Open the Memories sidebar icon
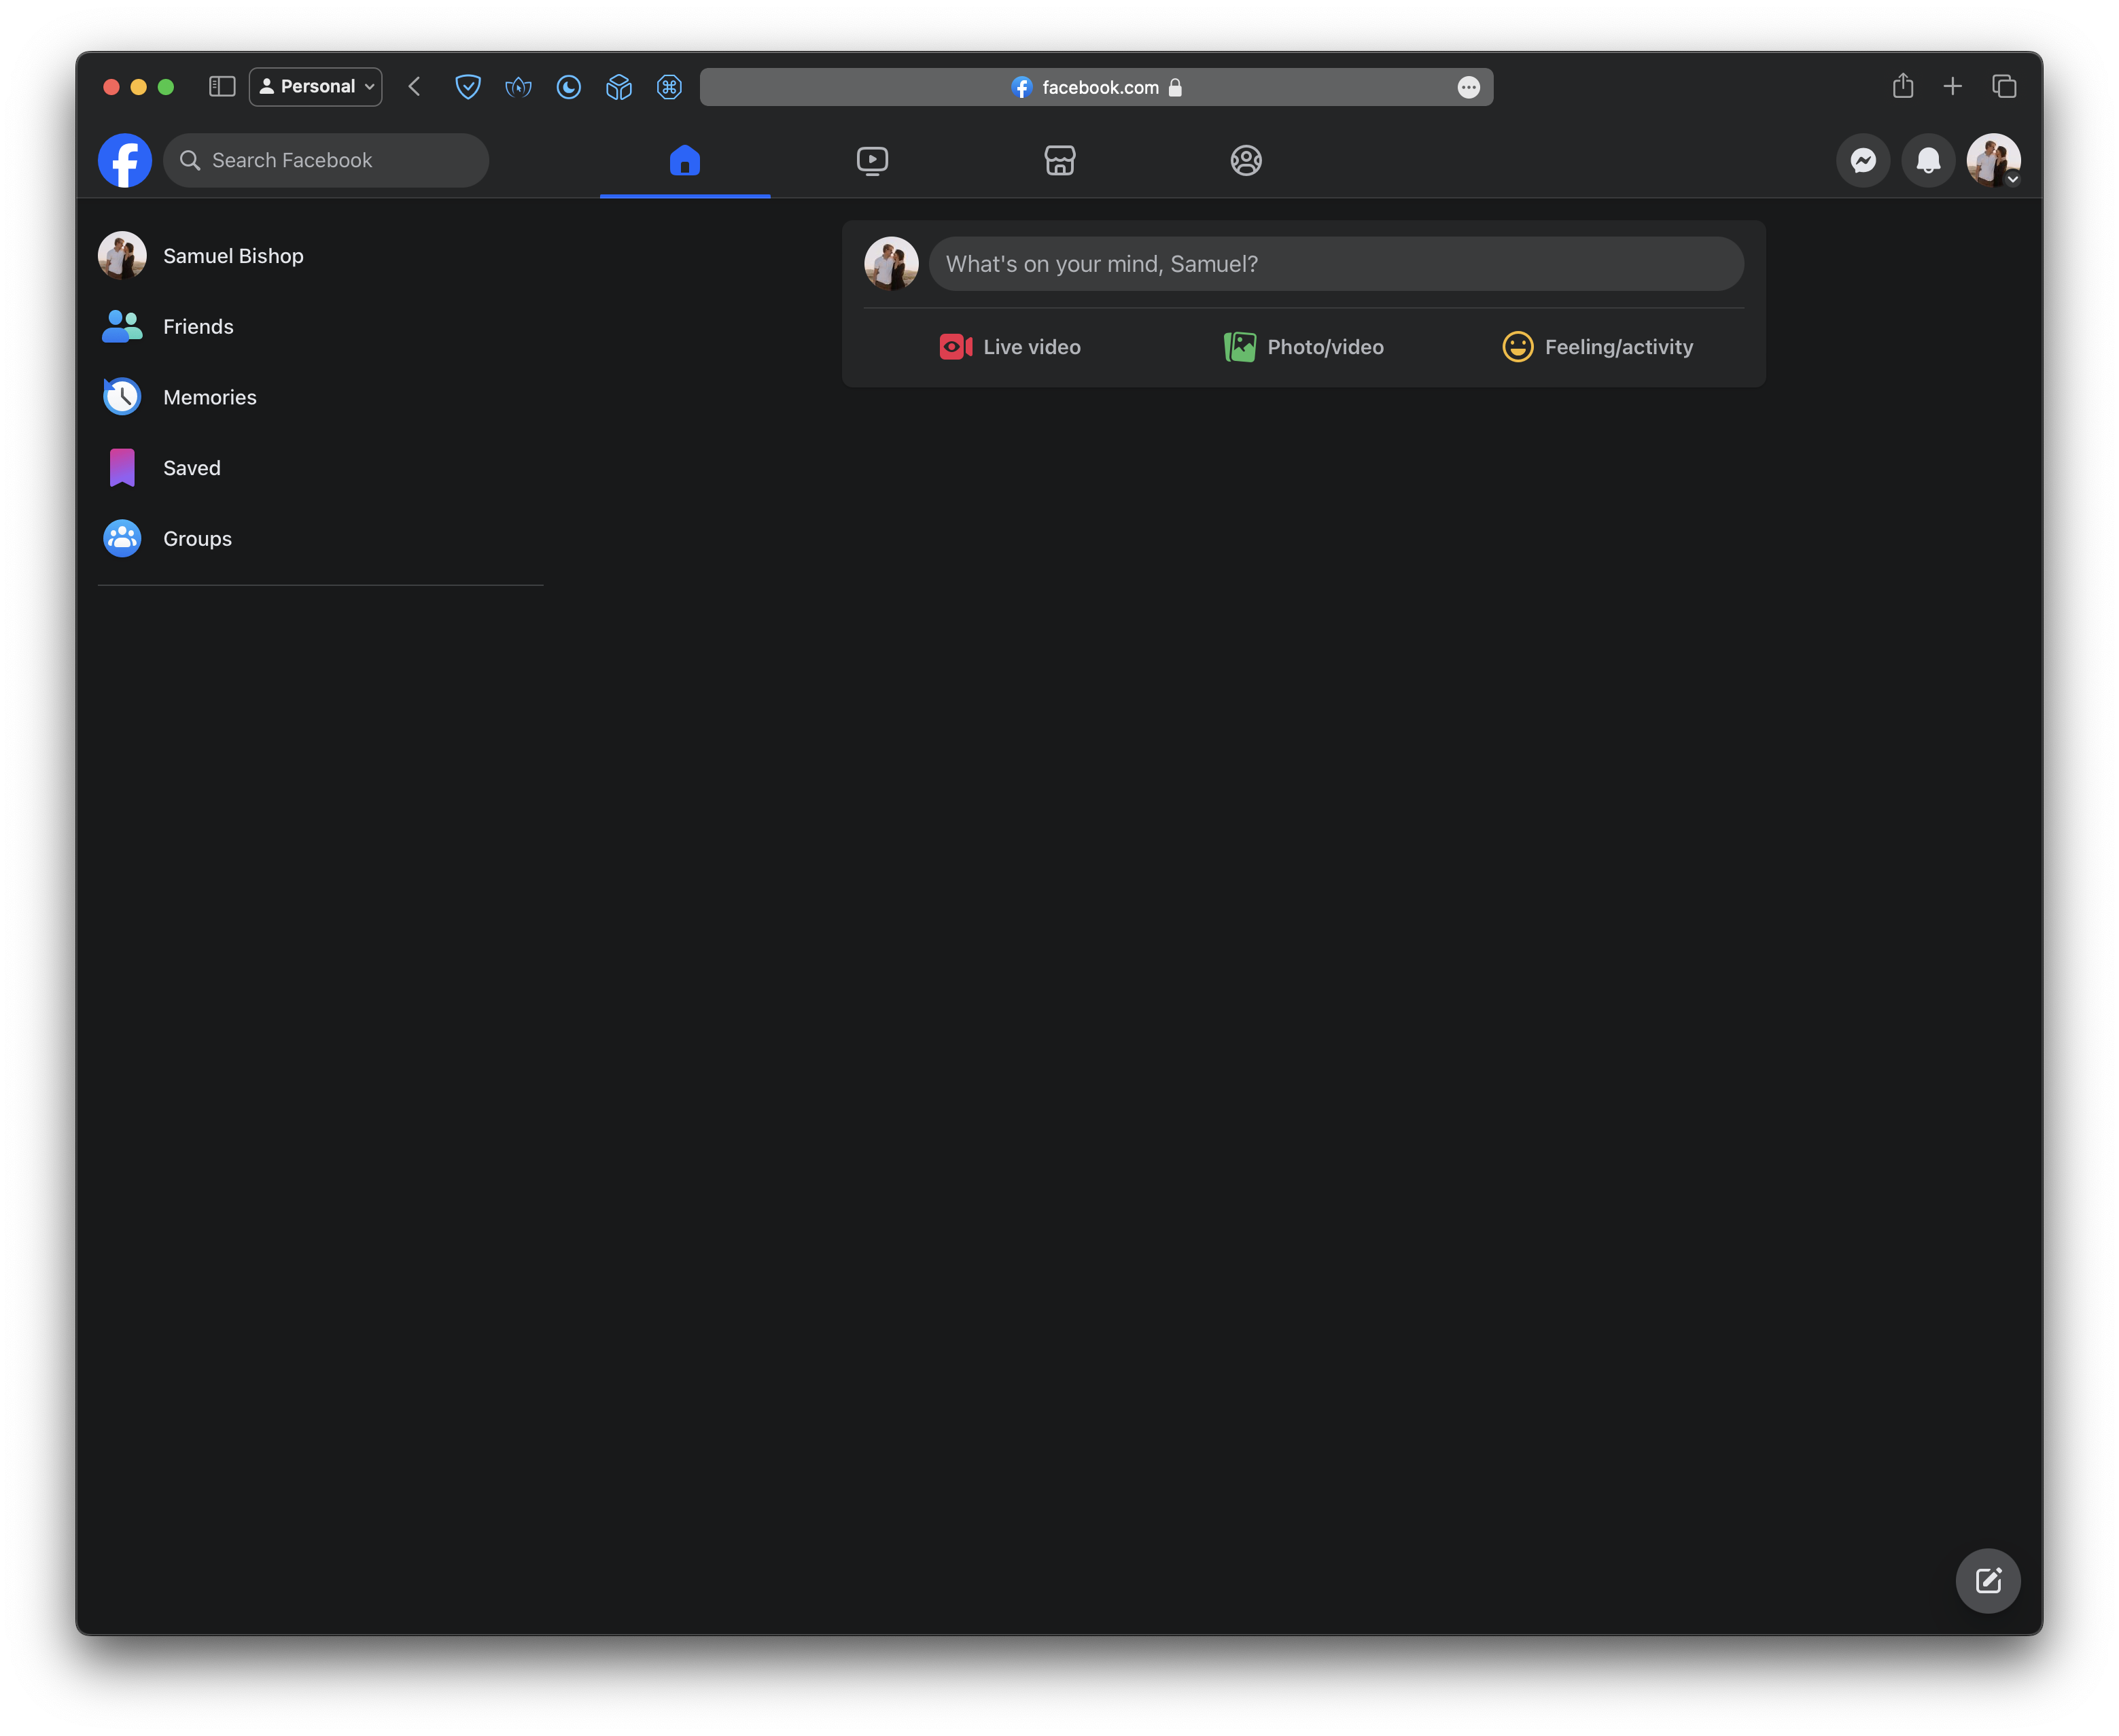 [x=121, y=396]
